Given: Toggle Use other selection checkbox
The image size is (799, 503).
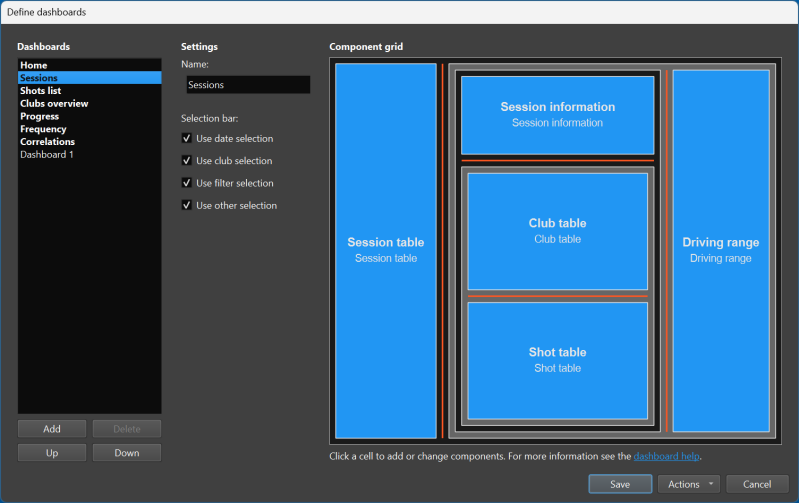Looking at the screenshot, I should pos(186,206).
